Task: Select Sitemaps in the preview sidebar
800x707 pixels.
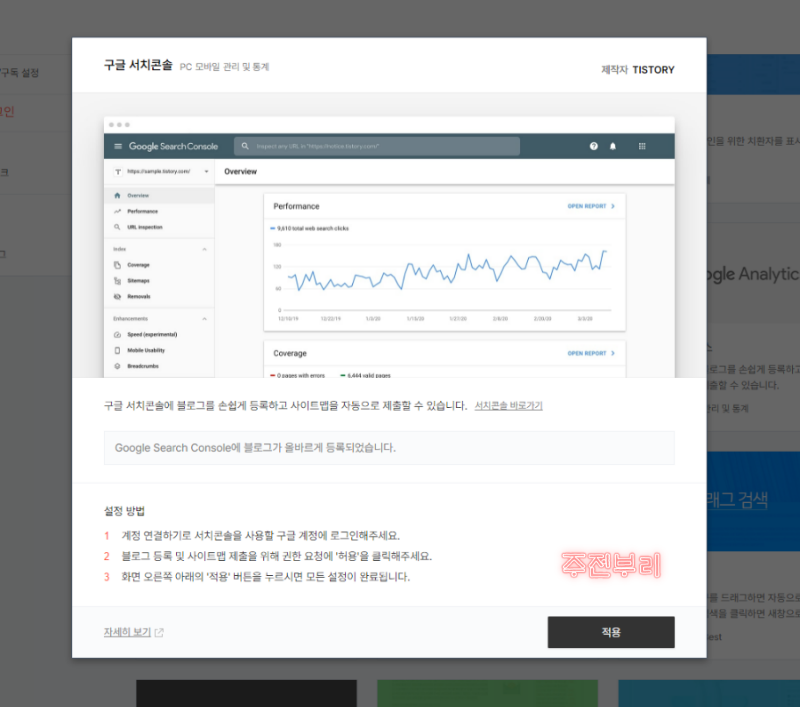Action: (x=159, y=281)
